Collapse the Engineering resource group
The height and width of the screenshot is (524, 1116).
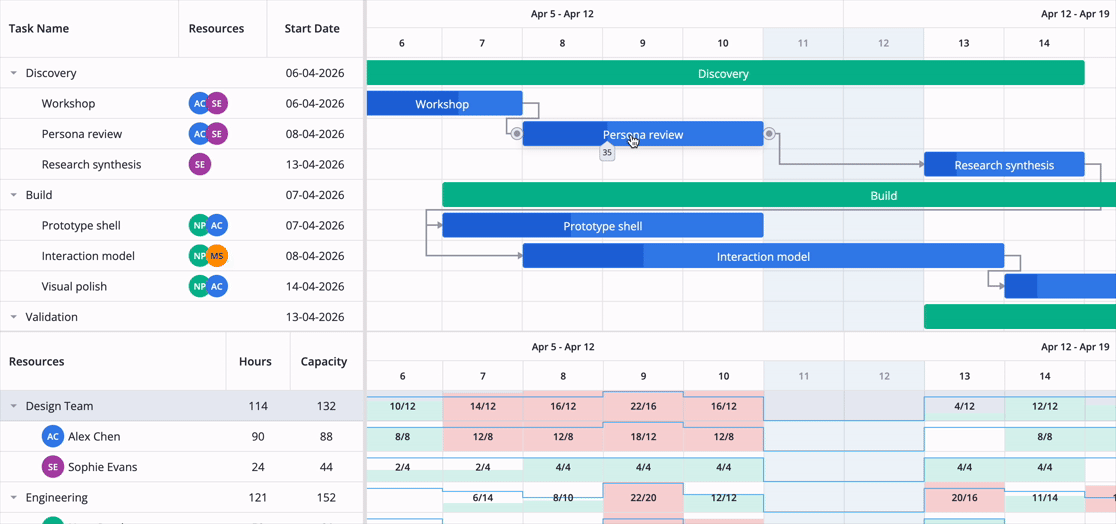(x=14, y=498)
